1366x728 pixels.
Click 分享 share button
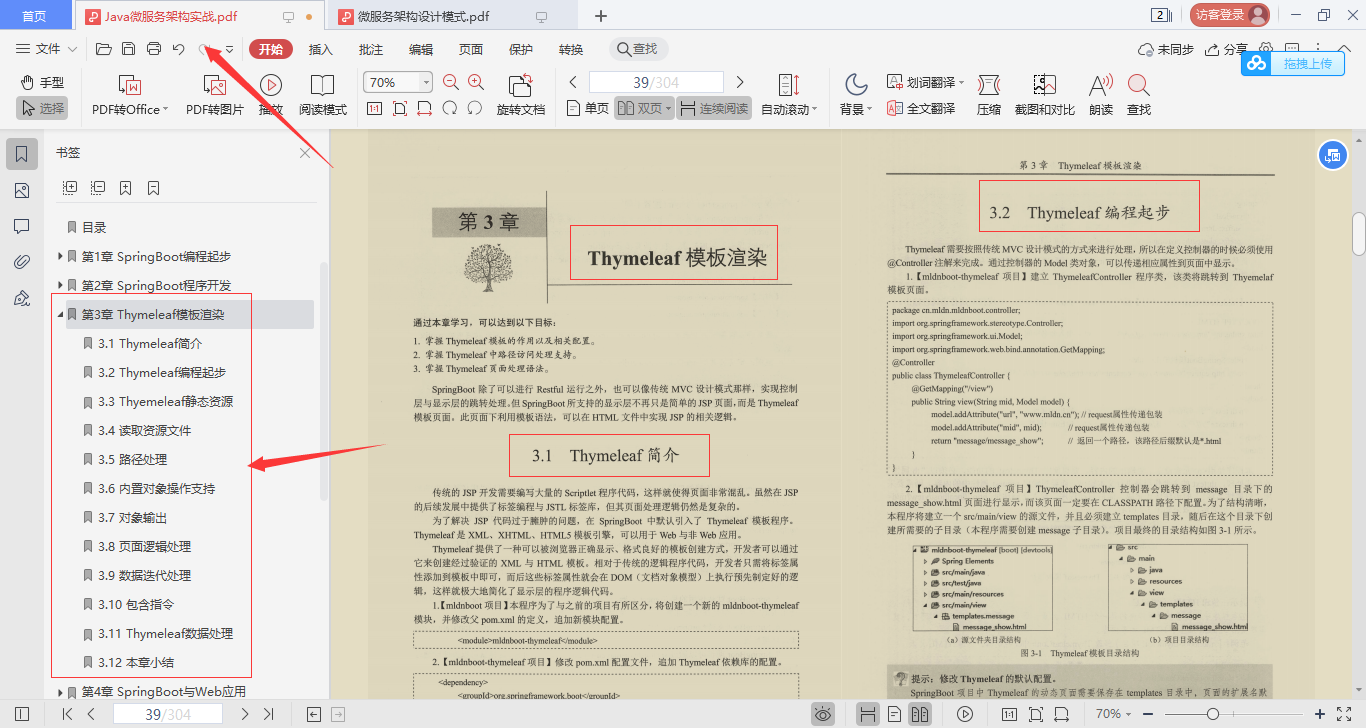click(x=1227, y=49)
